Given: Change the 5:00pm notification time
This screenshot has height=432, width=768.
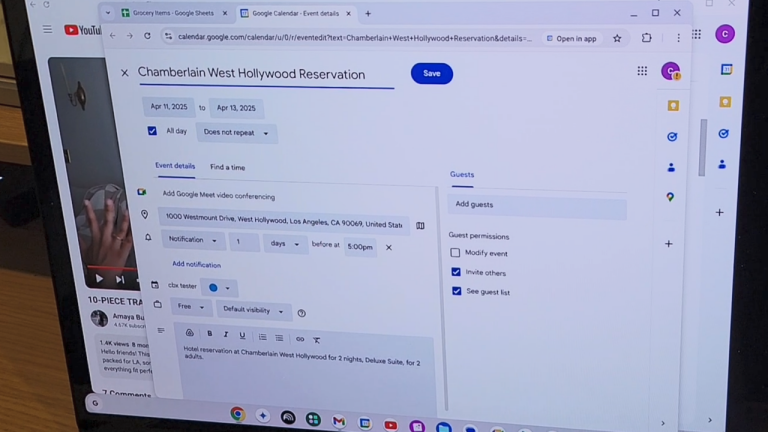Looking at the screenshot, I should pyautogui.click(x=360, y=247).
